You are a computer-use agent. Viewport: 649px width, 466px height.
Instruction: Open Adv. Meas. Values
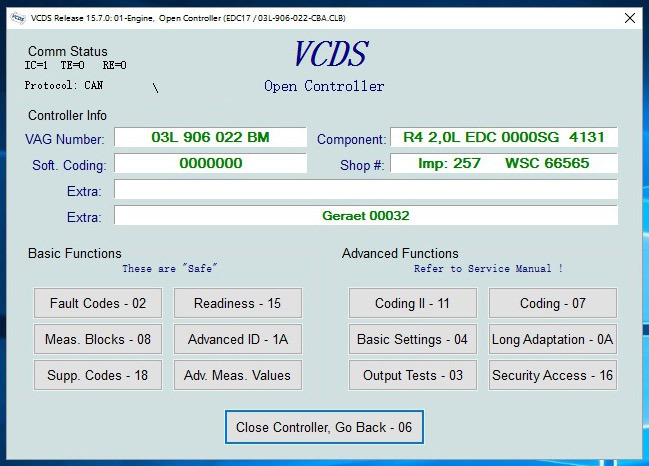(x=238, y=375)
